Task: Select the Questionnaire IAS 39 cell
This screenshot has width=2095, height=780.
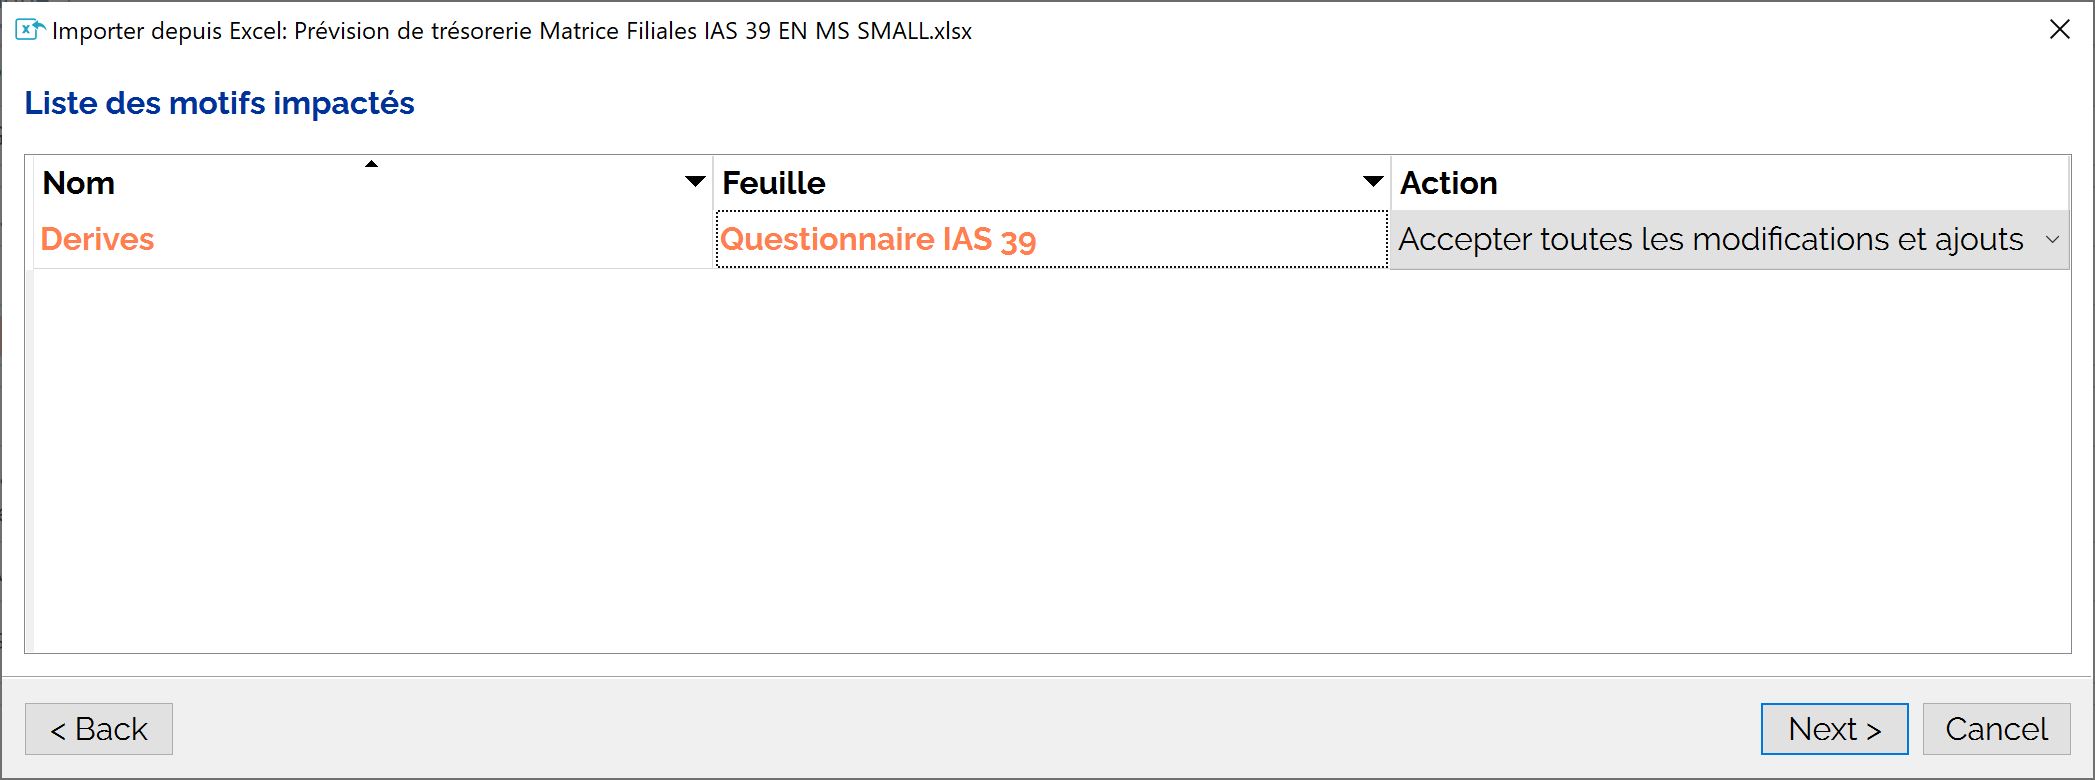Action: pos(1052,240)
